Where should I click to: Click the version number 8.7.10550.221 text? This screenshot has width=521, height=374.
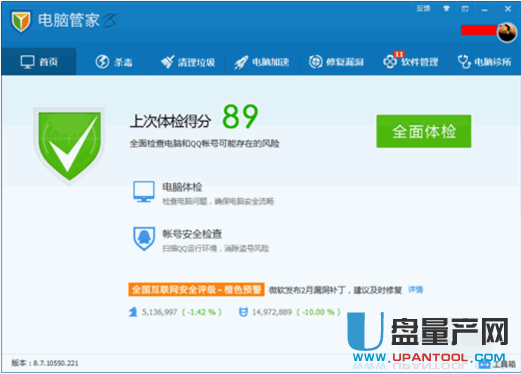pyautogui.click(x=56, y=363)
